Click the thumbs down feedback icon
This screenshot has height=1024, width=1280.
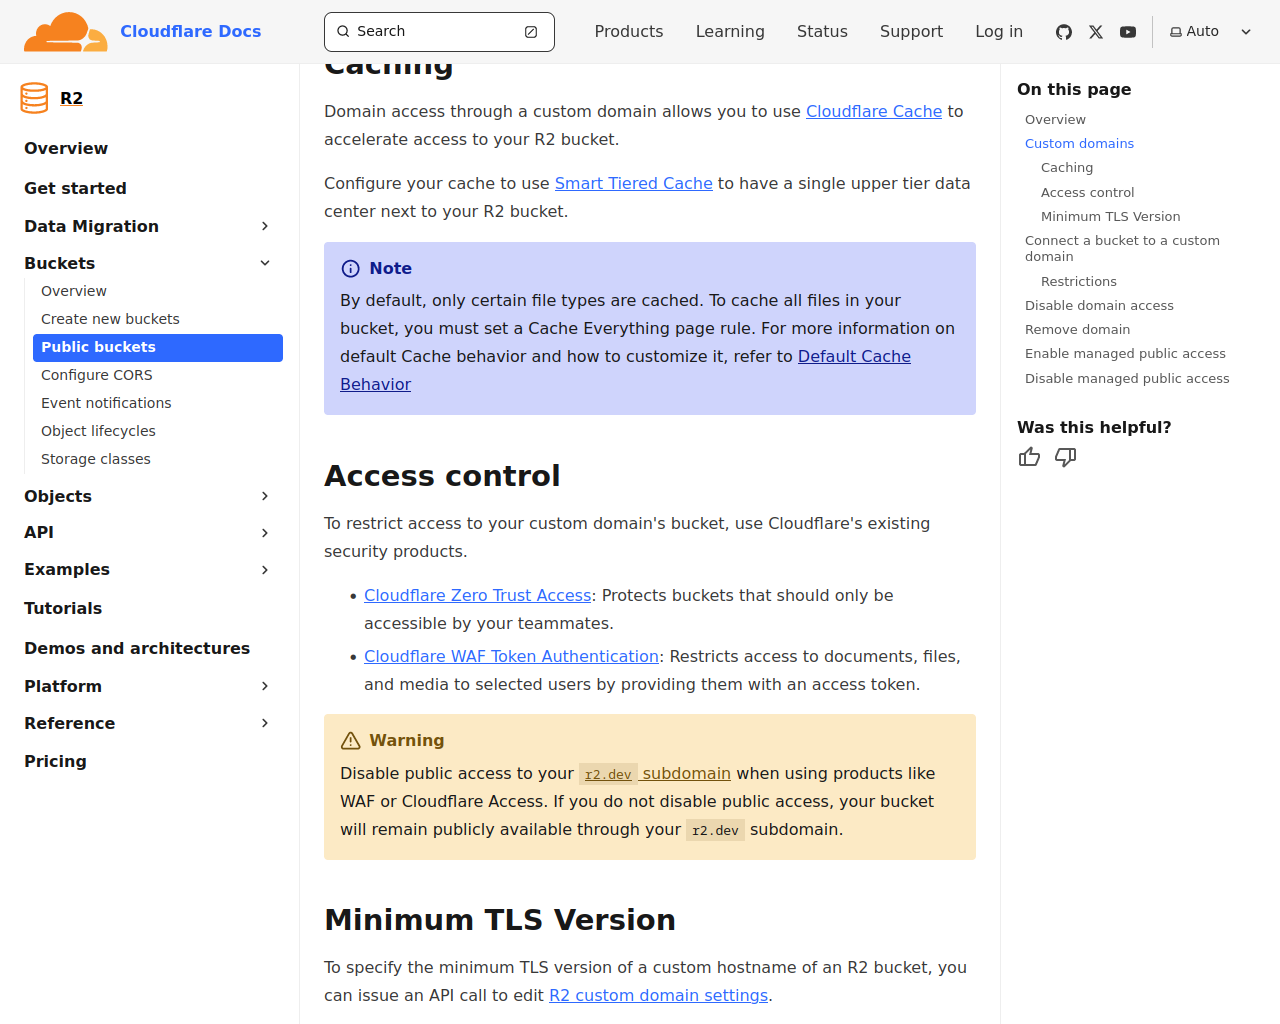[1066, 457]
